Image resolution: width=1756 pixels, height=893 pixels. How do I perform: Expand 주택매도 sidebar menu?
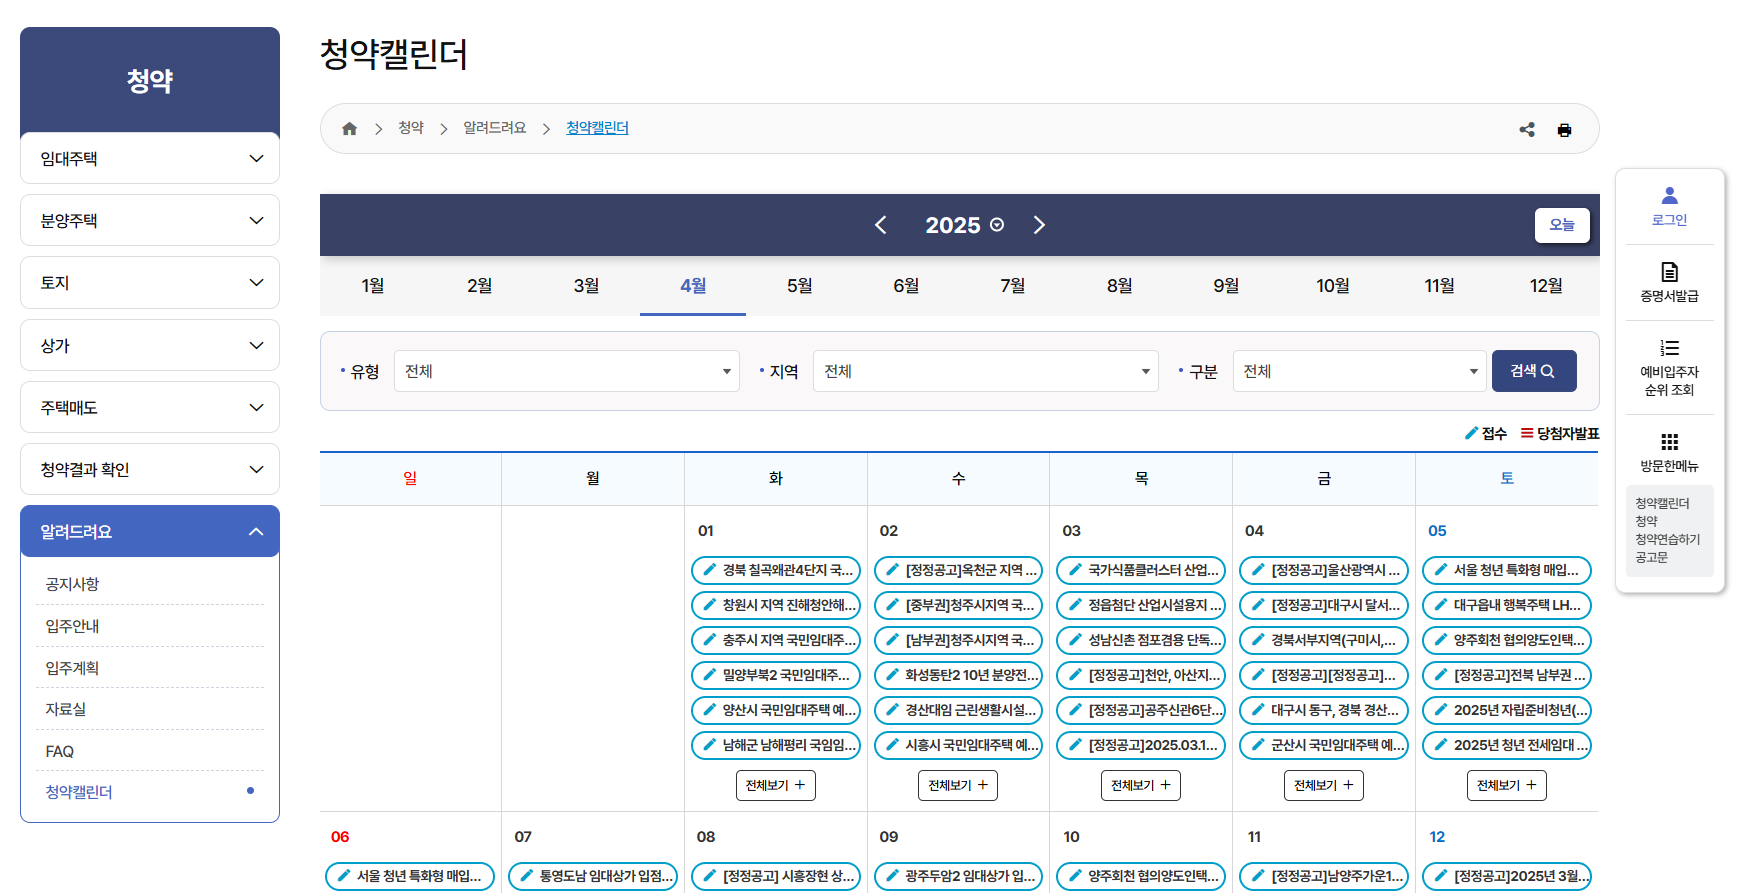coord(150,407)
